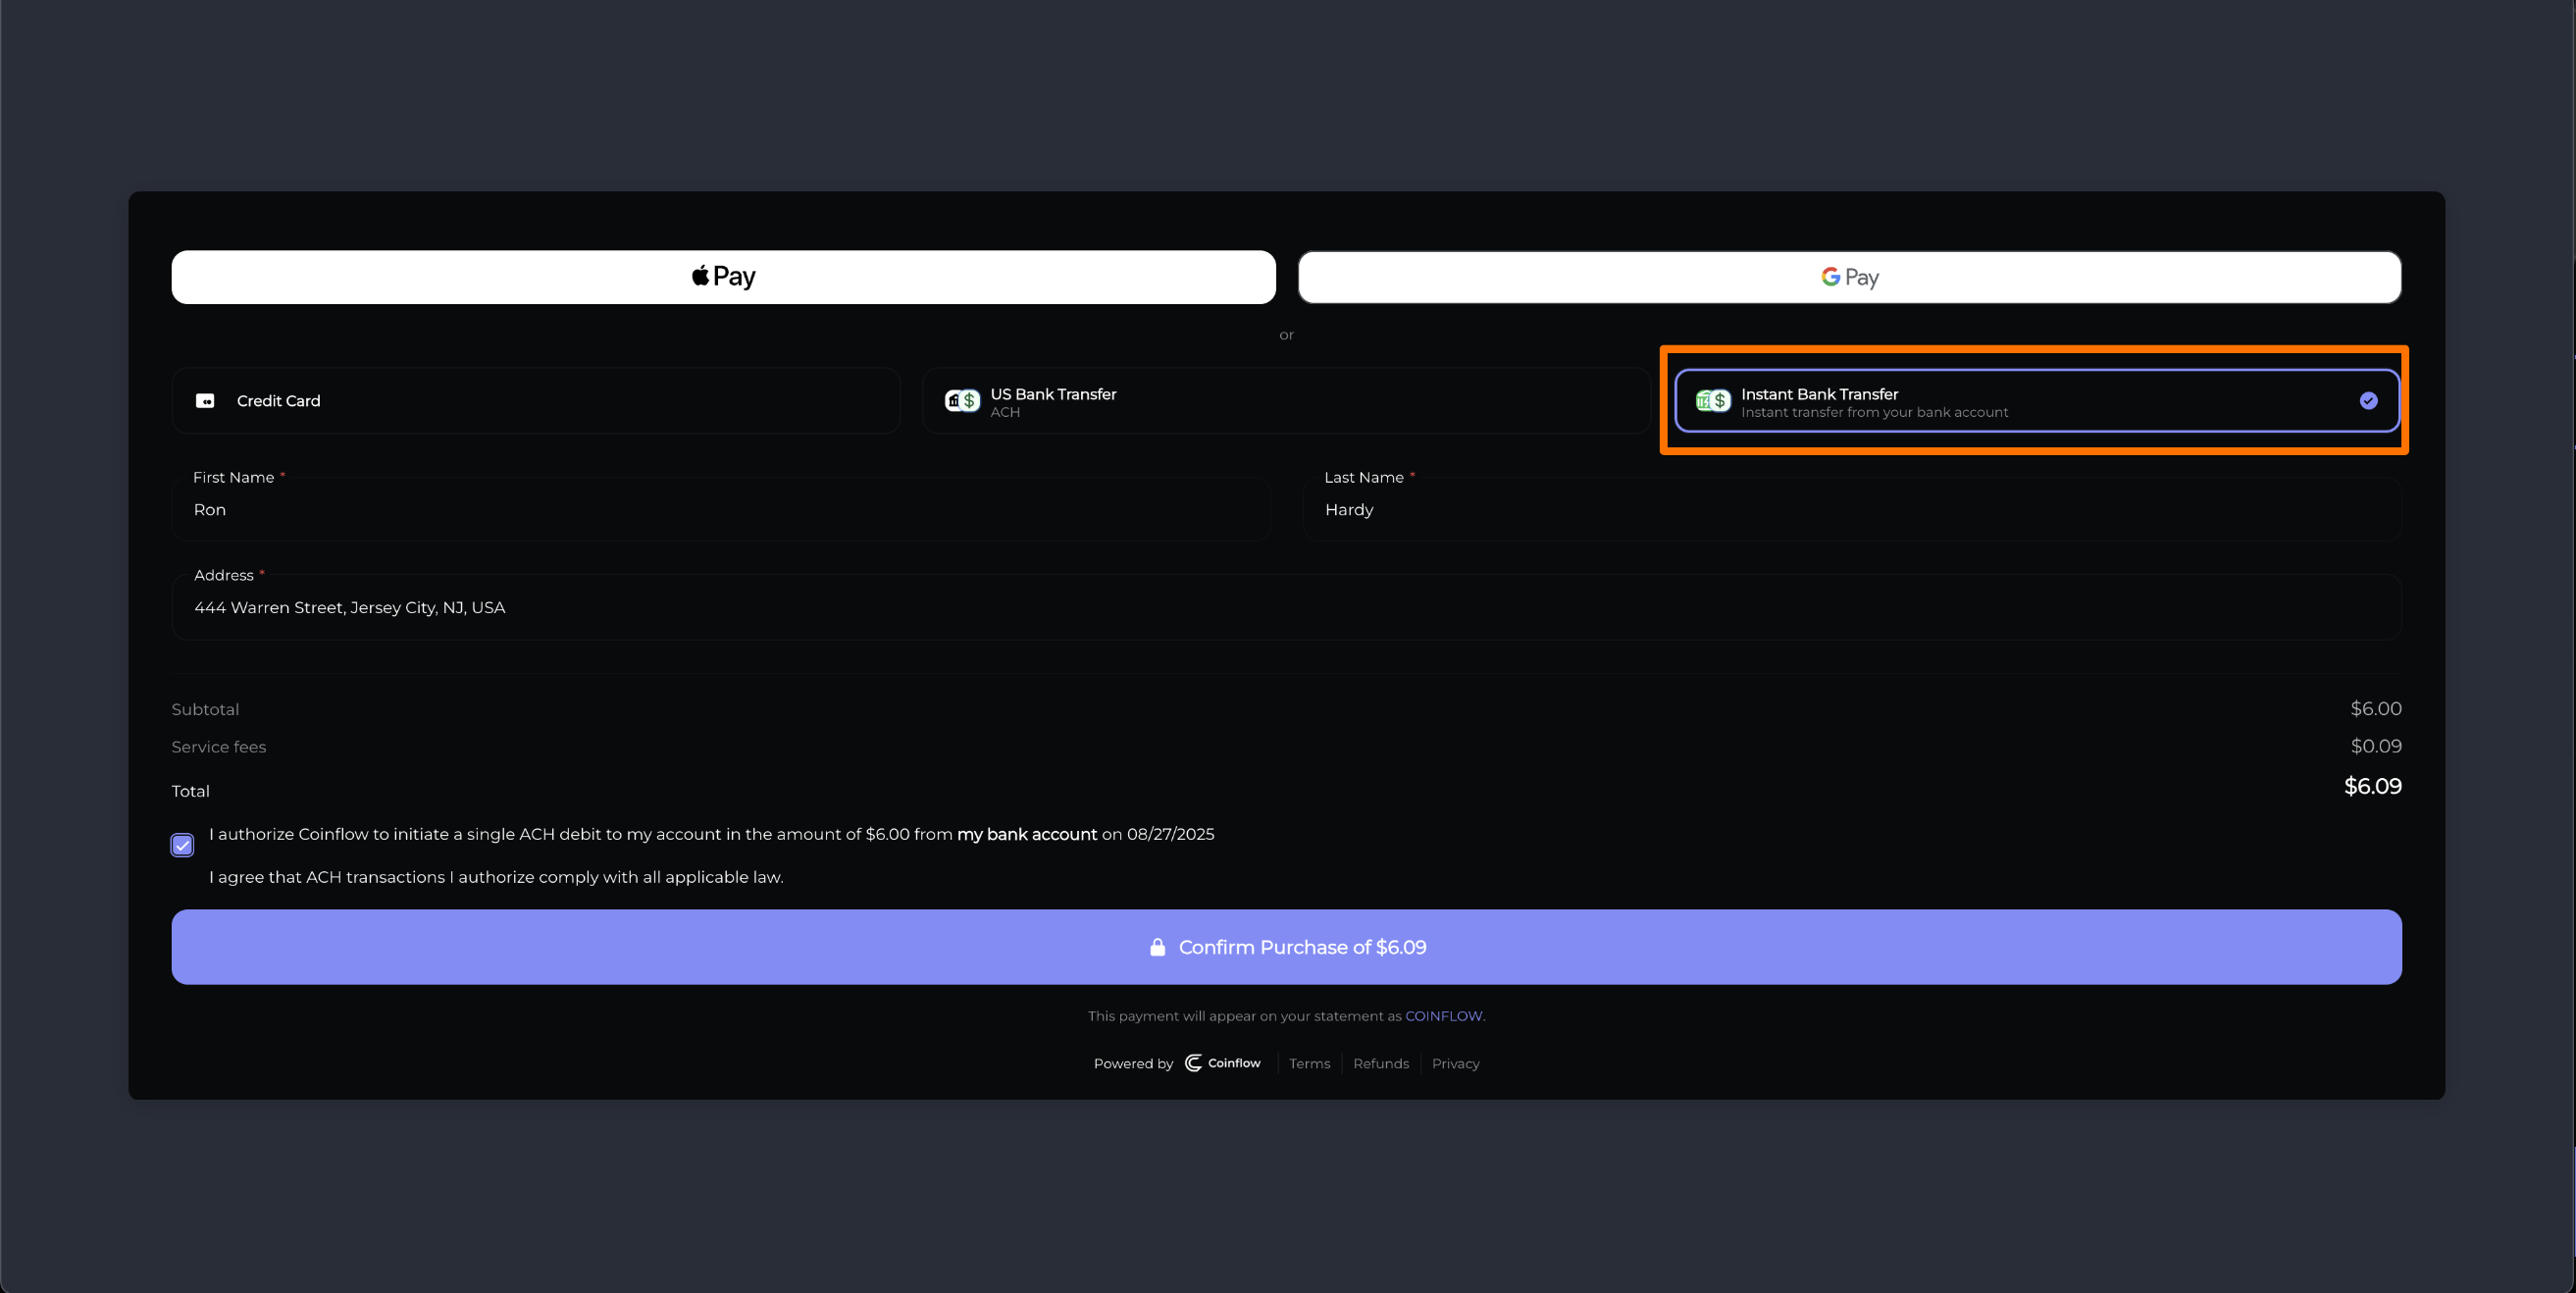Click the First Name field

coord(720,510)
